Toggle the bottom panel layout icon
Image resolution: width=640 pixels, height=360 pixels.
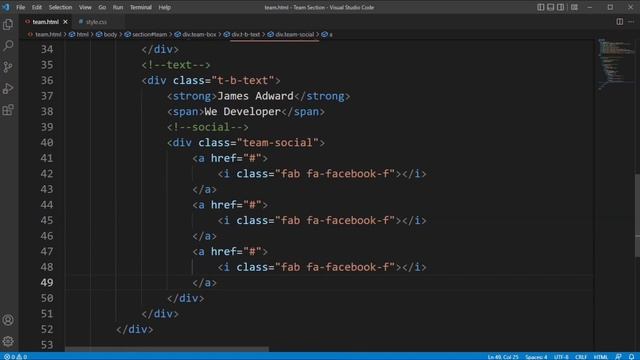pyautogui.click(x=551, y=7)
